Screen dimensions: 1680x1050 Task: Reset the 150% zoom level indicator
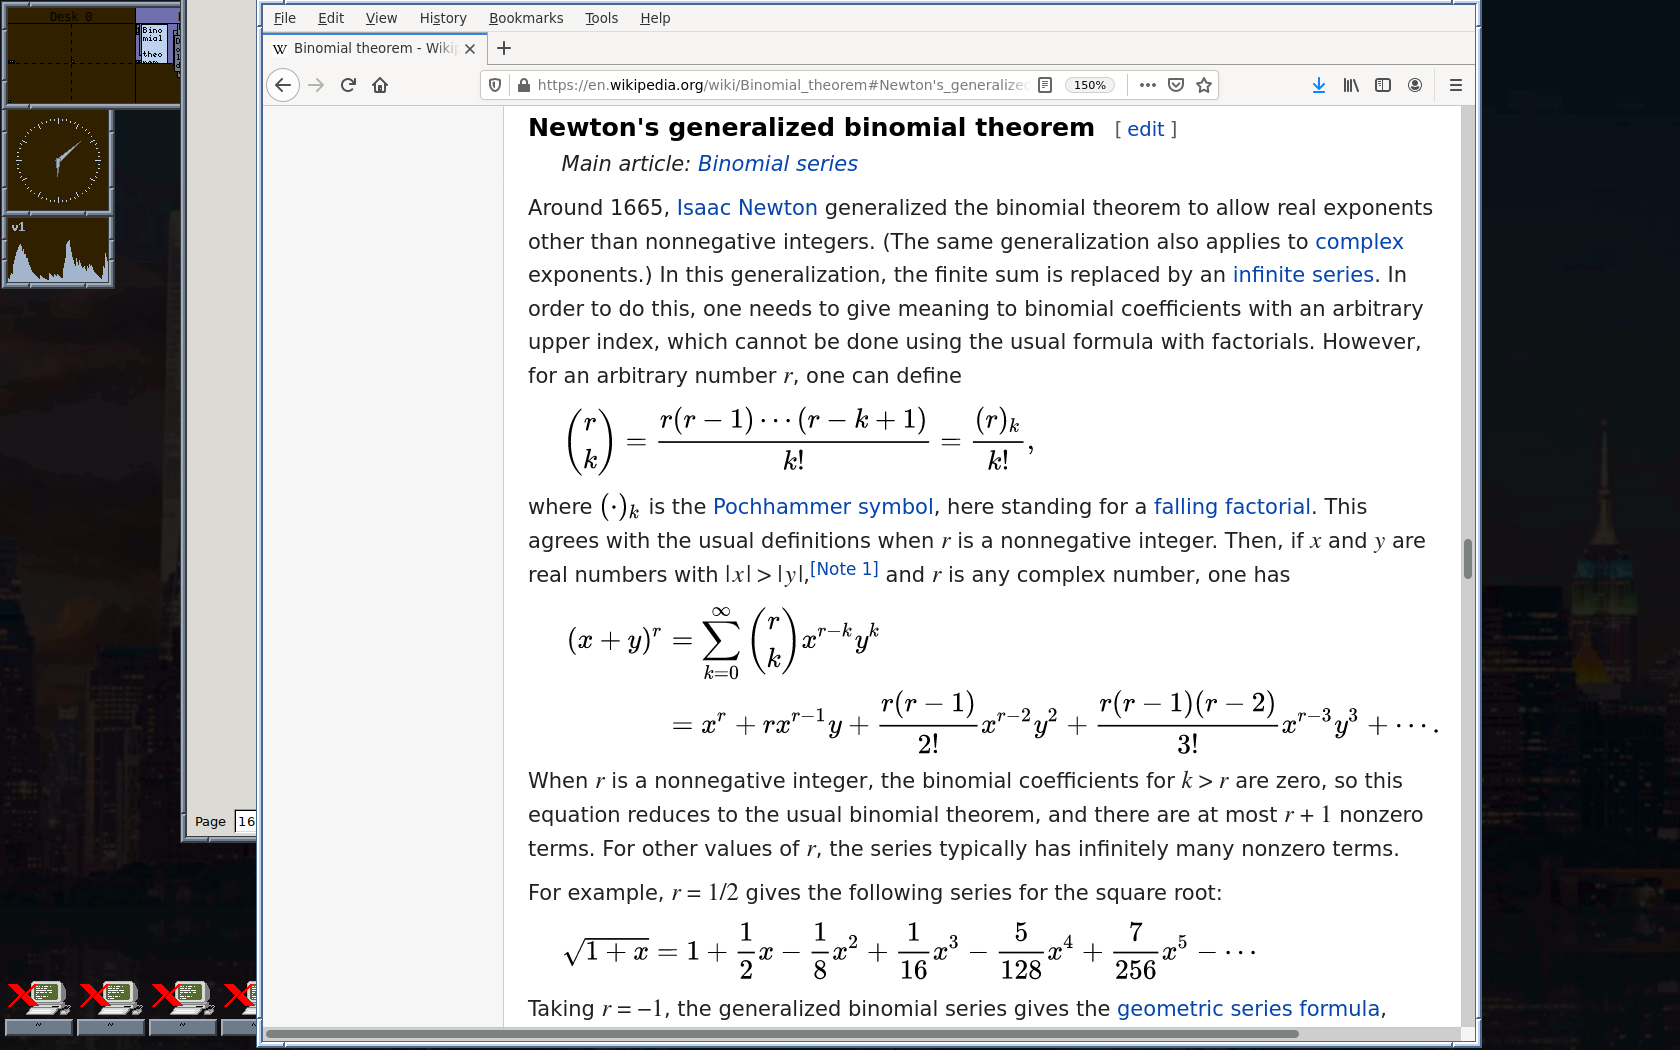pyautogui.click(x=1089, y=85)
